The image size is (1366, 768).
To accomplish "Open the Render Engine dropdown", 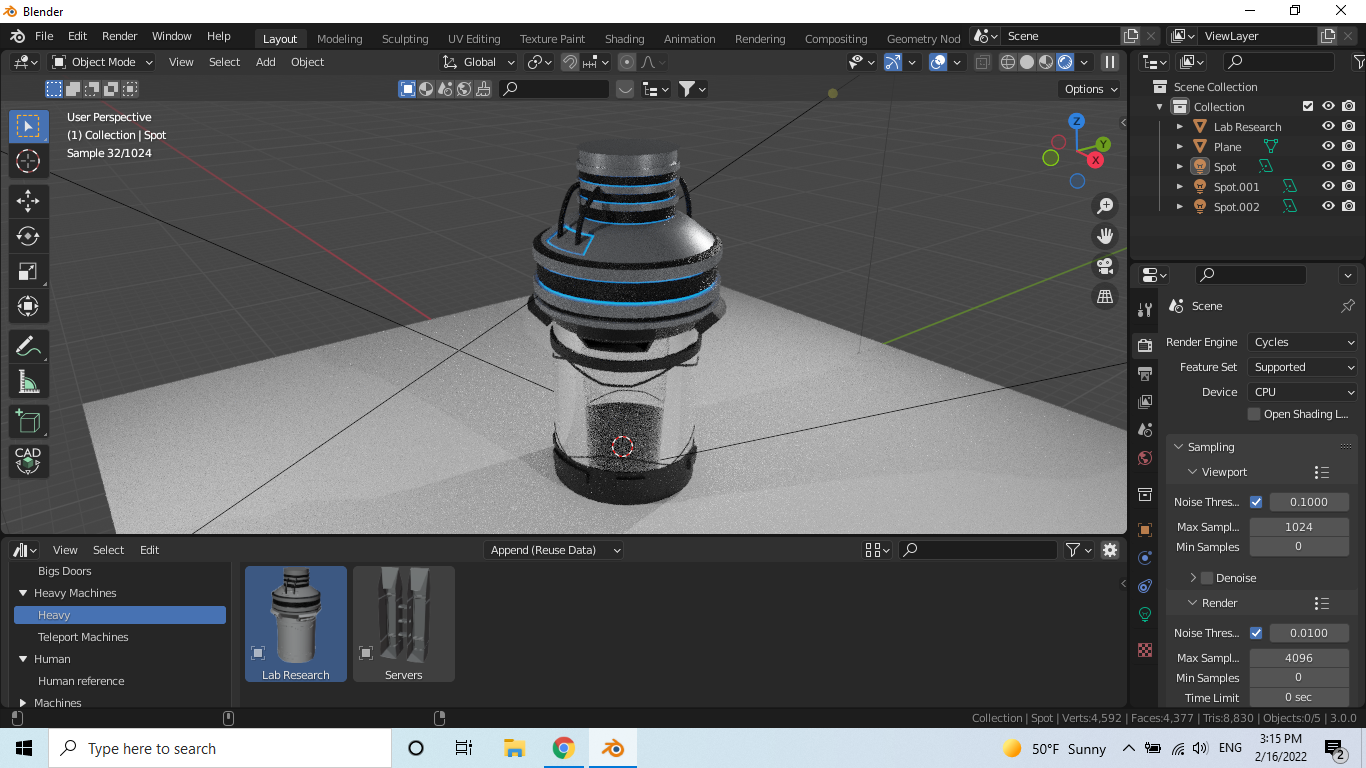I will pyautogui.click(x=1303, y=342).
